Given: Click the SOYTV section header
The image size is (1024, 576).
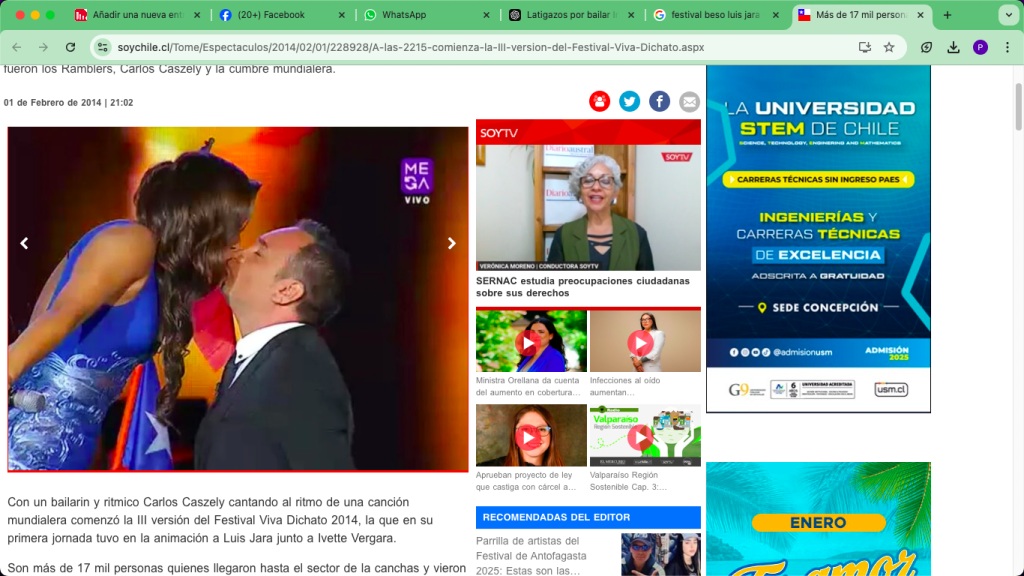Looking at the screenshot, I should click(x=588, y=132).
